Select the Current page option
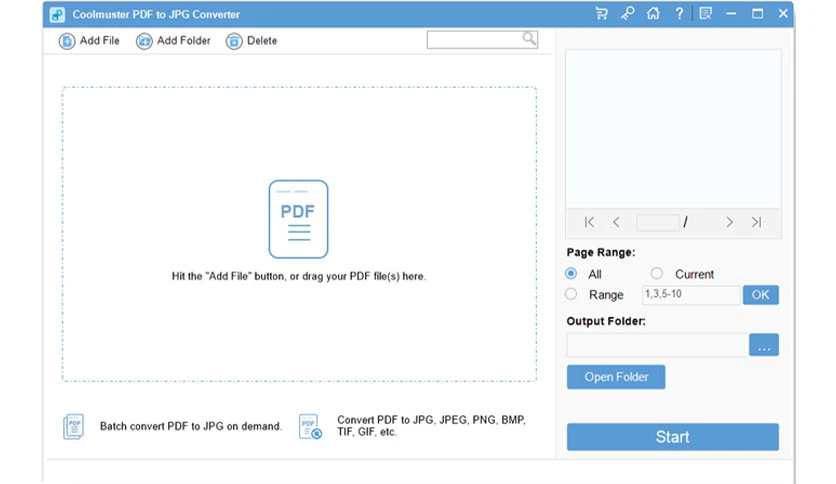Viewport: 836px width, 484px height. point(656,273)
